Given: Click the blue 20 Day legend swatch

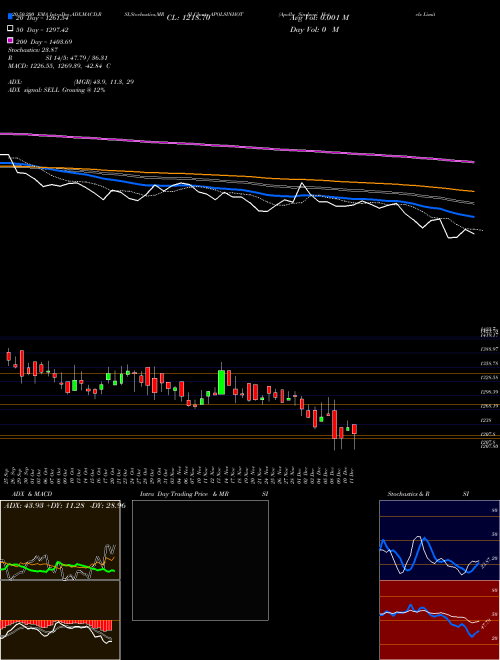Looking at the screenshot, I should click(x=10, y=17).
